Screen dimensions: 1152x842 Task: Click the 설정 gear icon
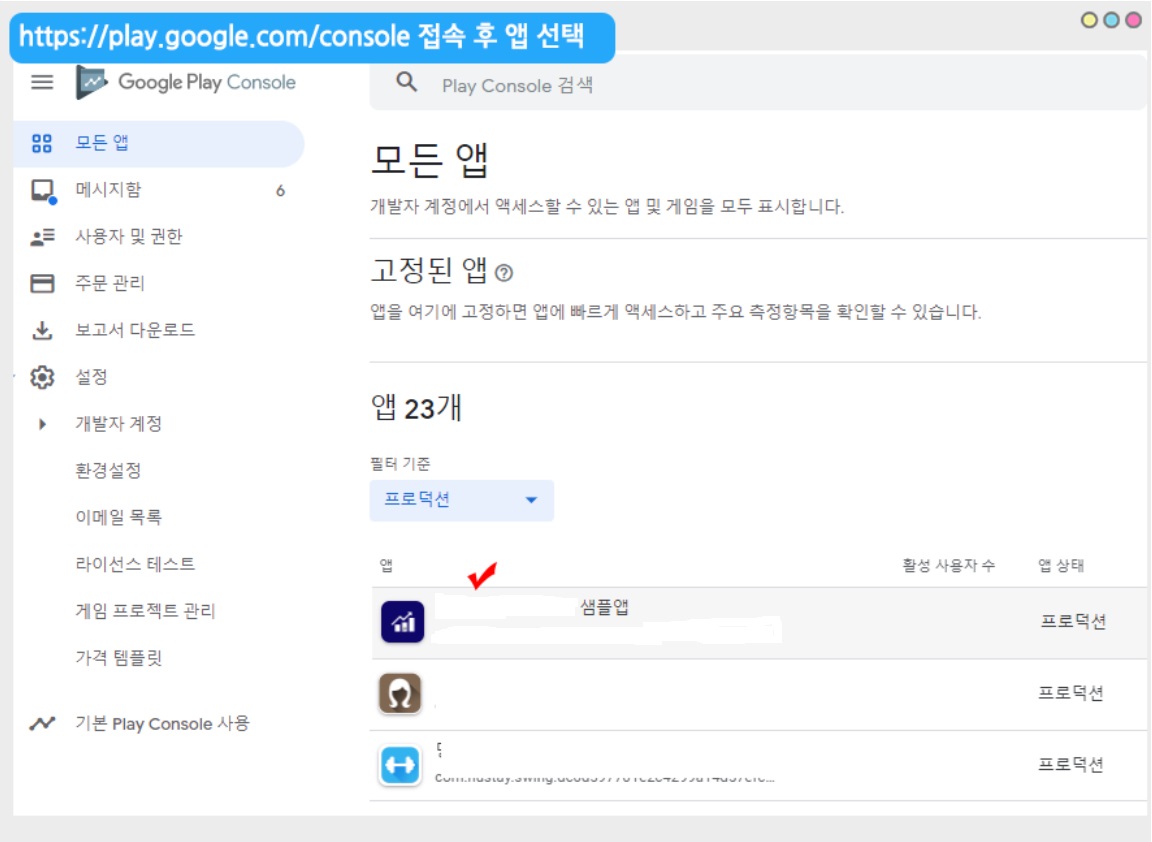42,378
